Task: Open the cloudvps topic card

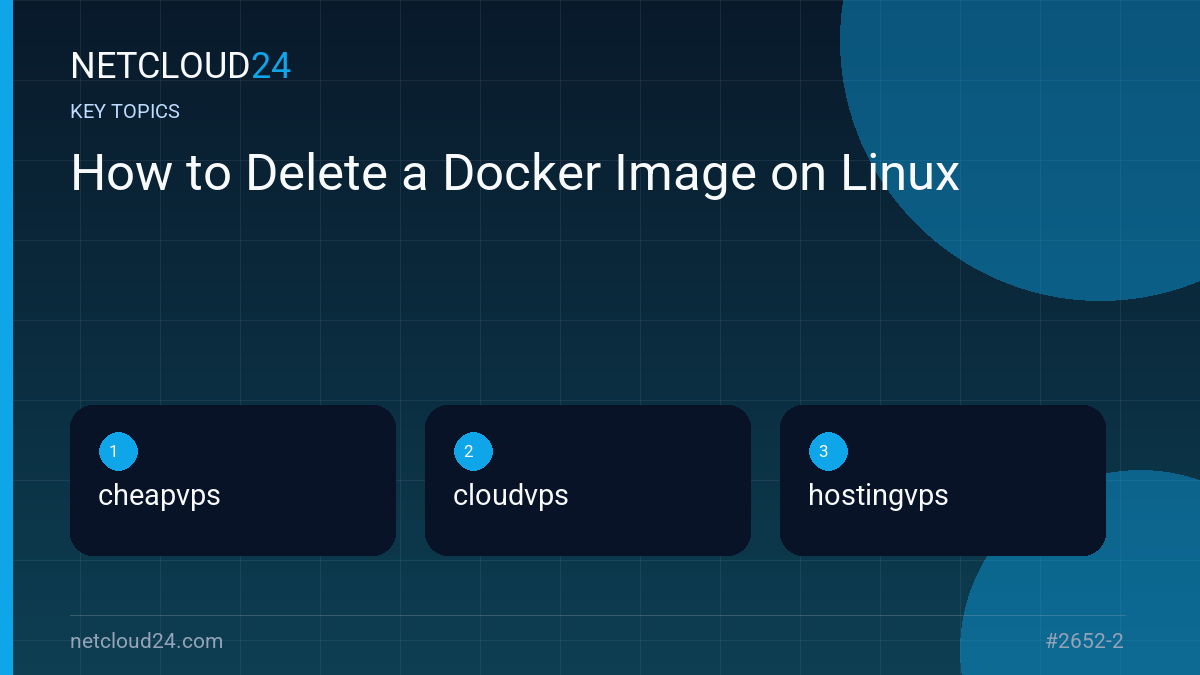Action: pos(588,480)
